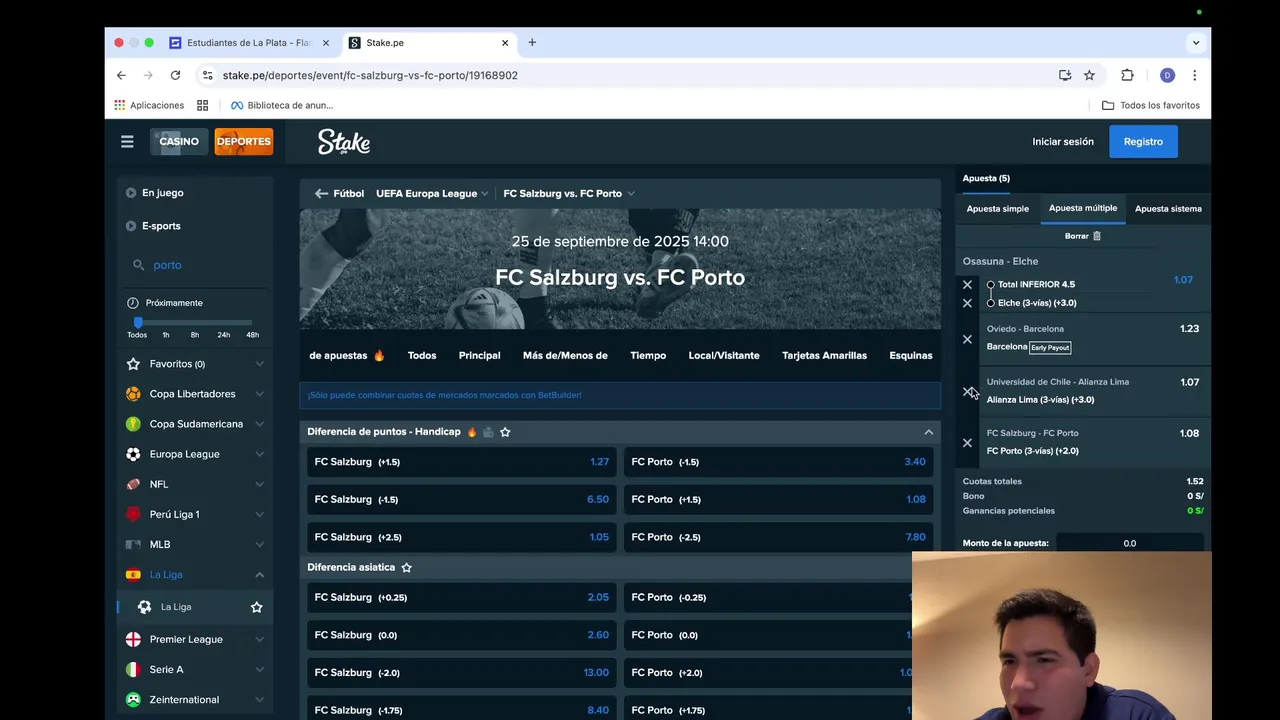Expand the Premier League sidebar section
The width and height of the screenshot is (1280, 720).
[x=259, y=639]
